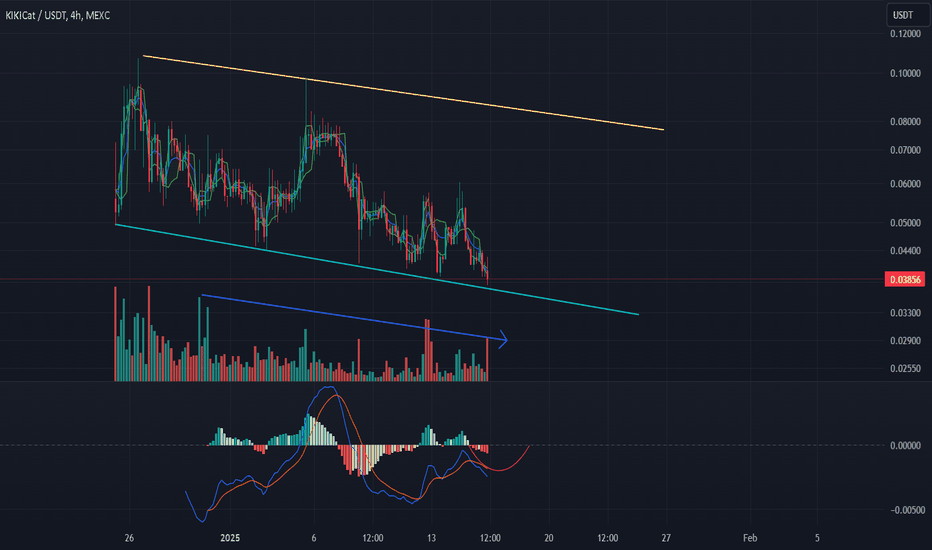This screenshot has width=932, height=550.
Task: Click the red 0.03856 current price label
Action: 905,279
